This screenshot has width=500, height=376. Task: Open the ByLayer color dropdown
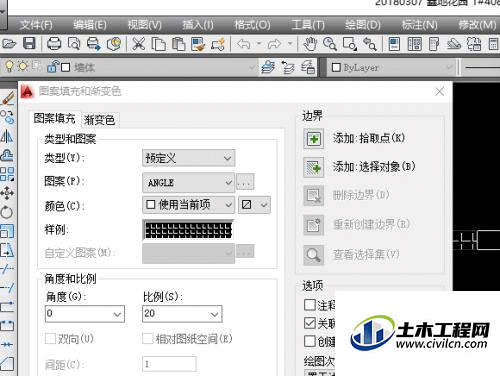tap(448, 68)
